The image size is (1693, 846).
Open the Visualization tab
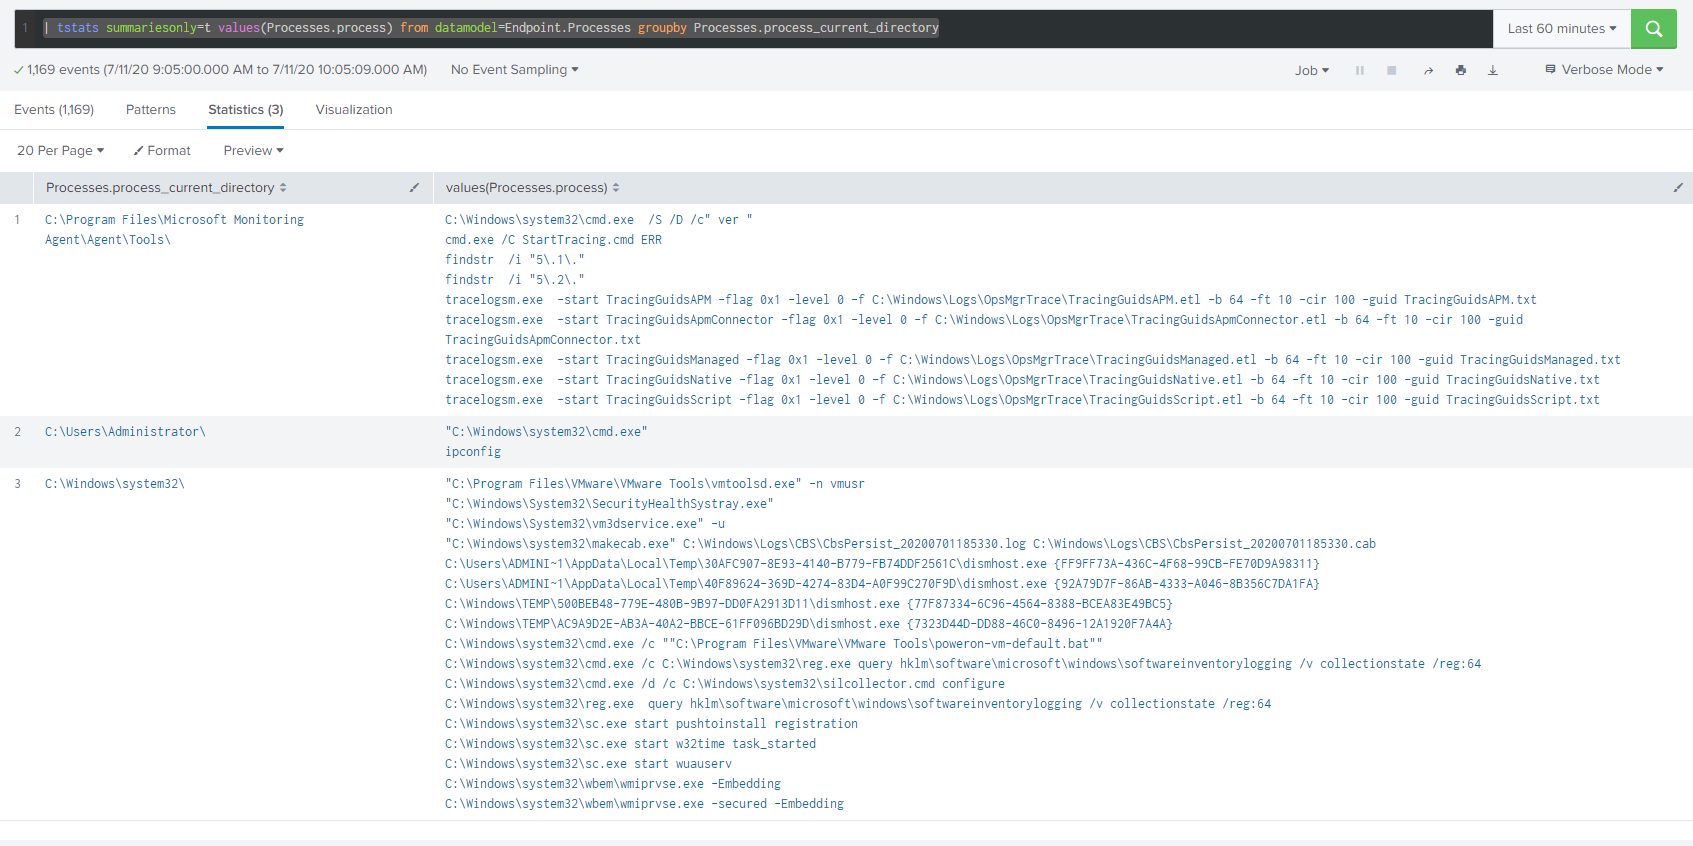pyautogui.click(x=354, y=110)
